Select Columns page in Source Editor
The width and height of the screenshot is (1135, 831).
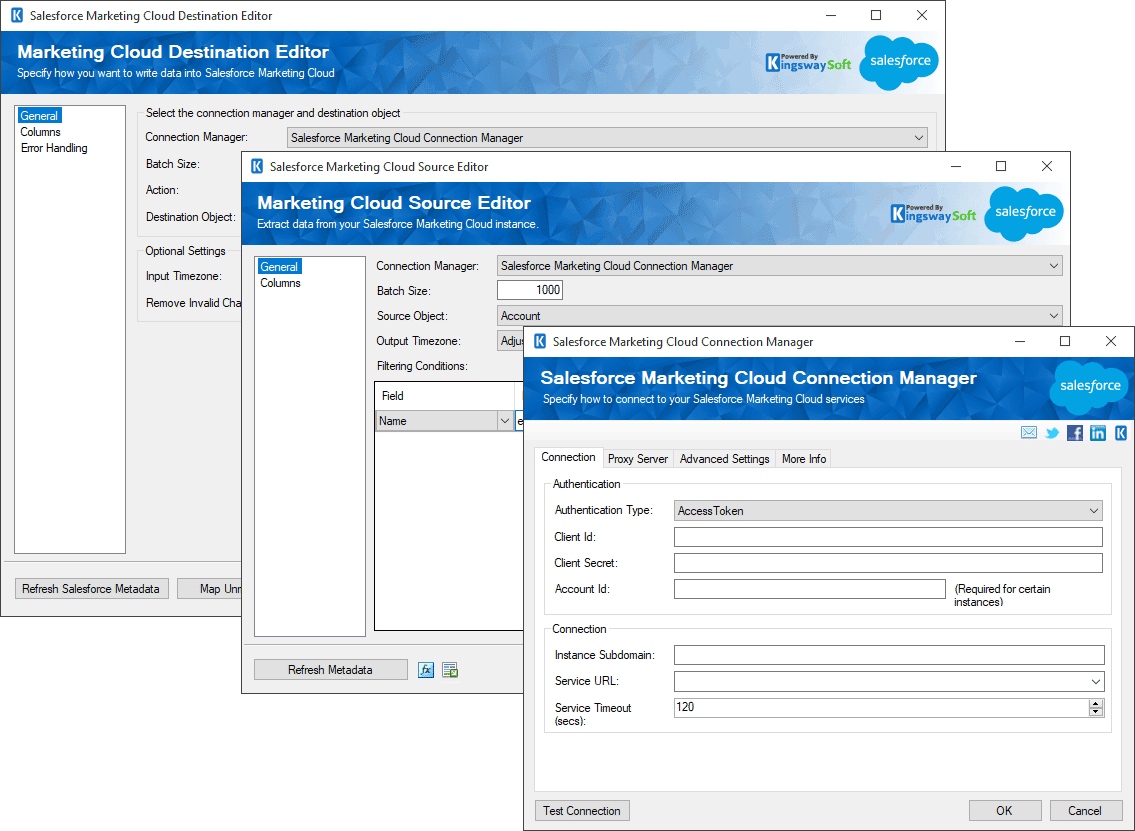pos(280,283)
